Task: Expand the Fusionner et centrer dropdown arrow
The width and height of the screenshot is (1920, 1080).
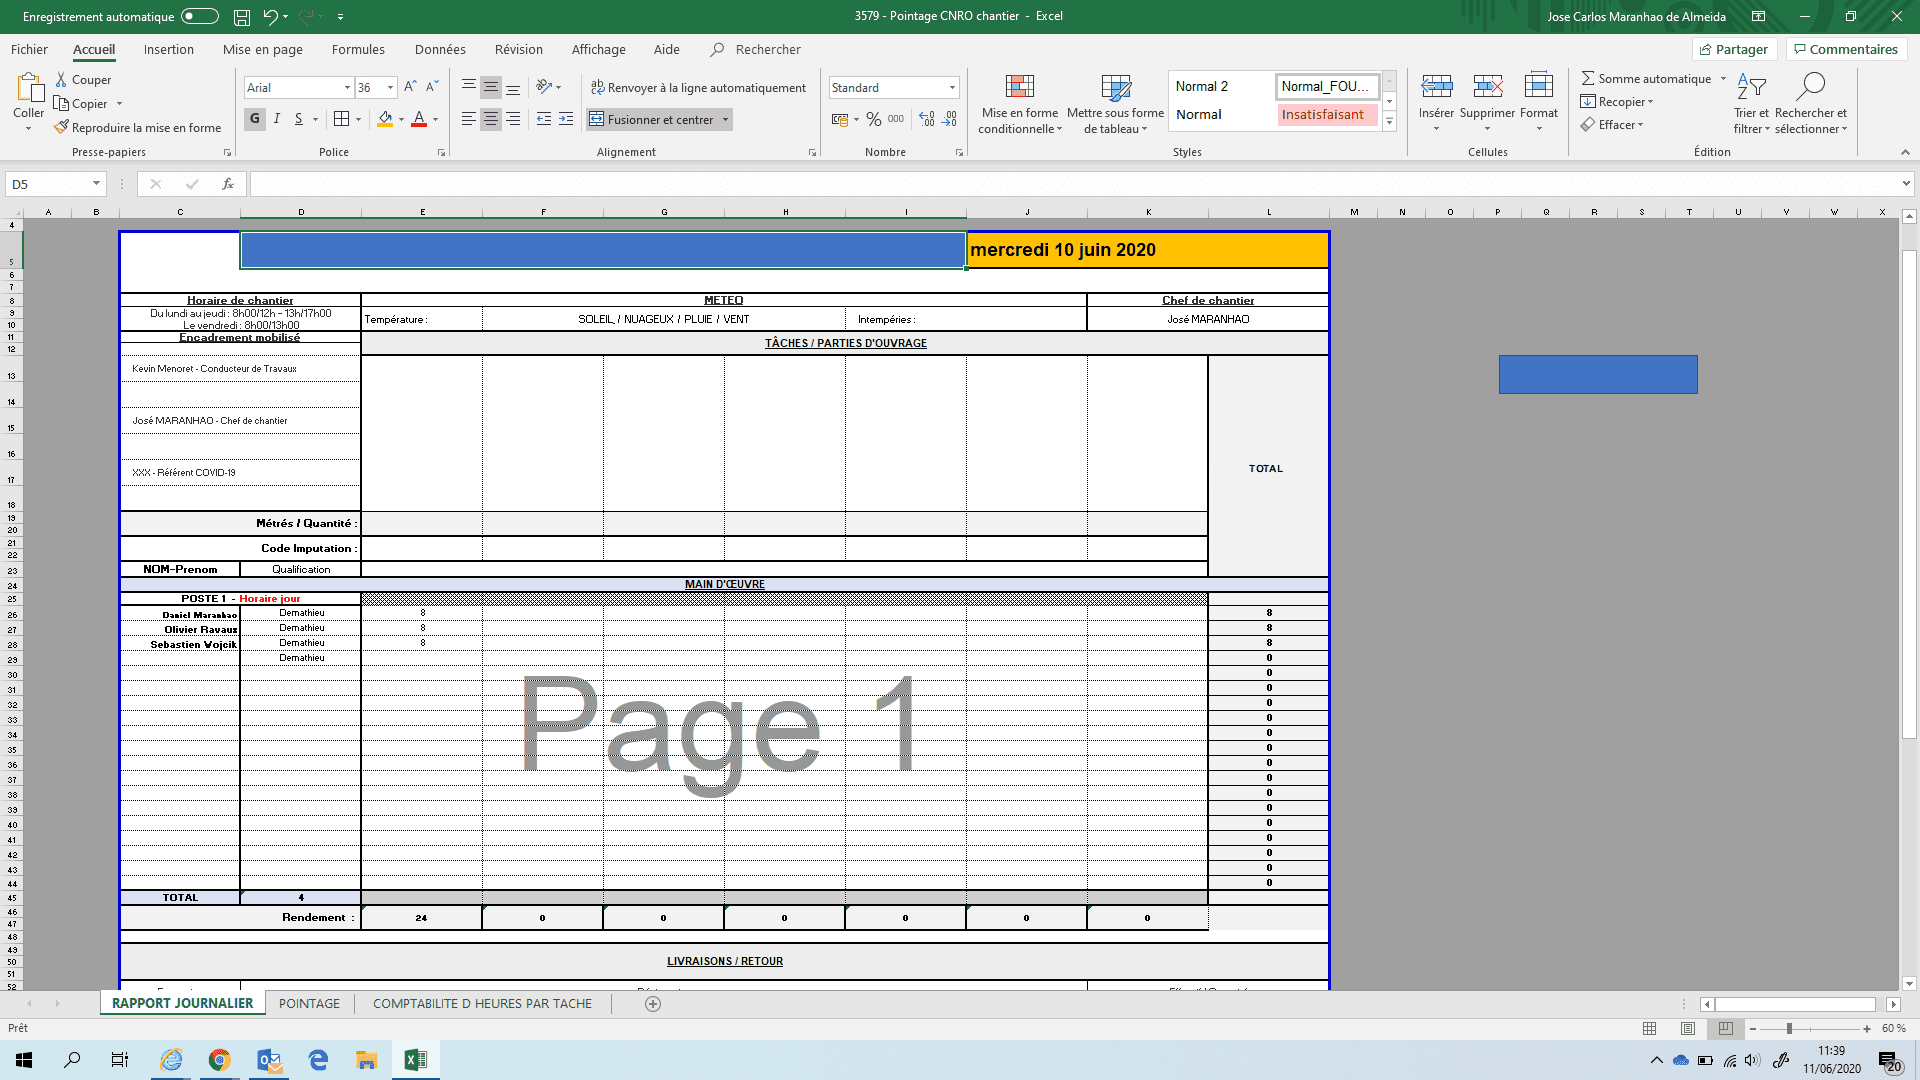Action: click(726, 119)
